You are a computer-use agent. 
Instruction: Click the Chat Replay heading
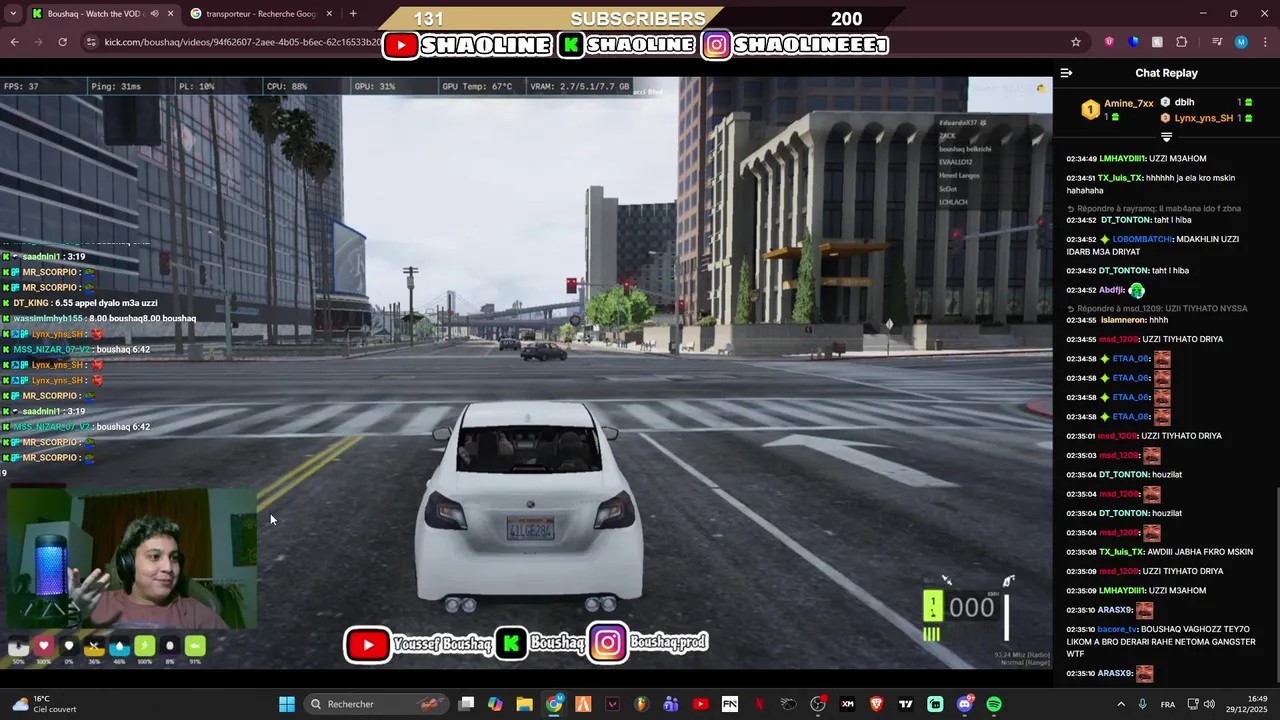(1166, 73)
